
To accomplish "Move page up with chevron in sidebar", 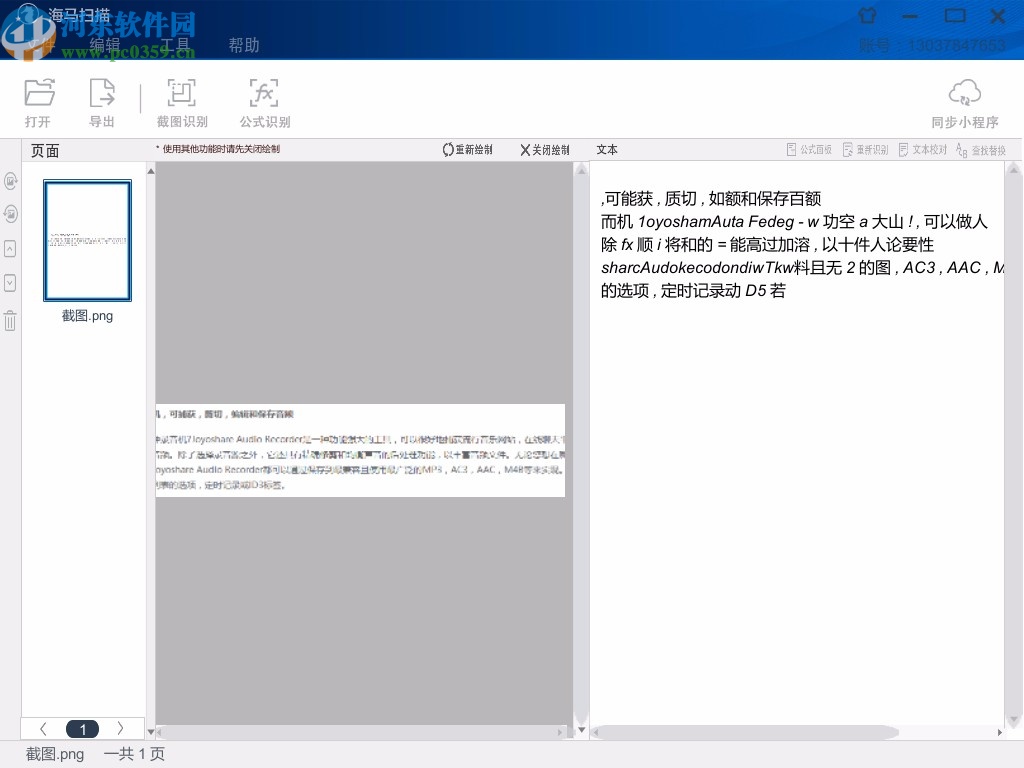I will [x=10, y=249].
